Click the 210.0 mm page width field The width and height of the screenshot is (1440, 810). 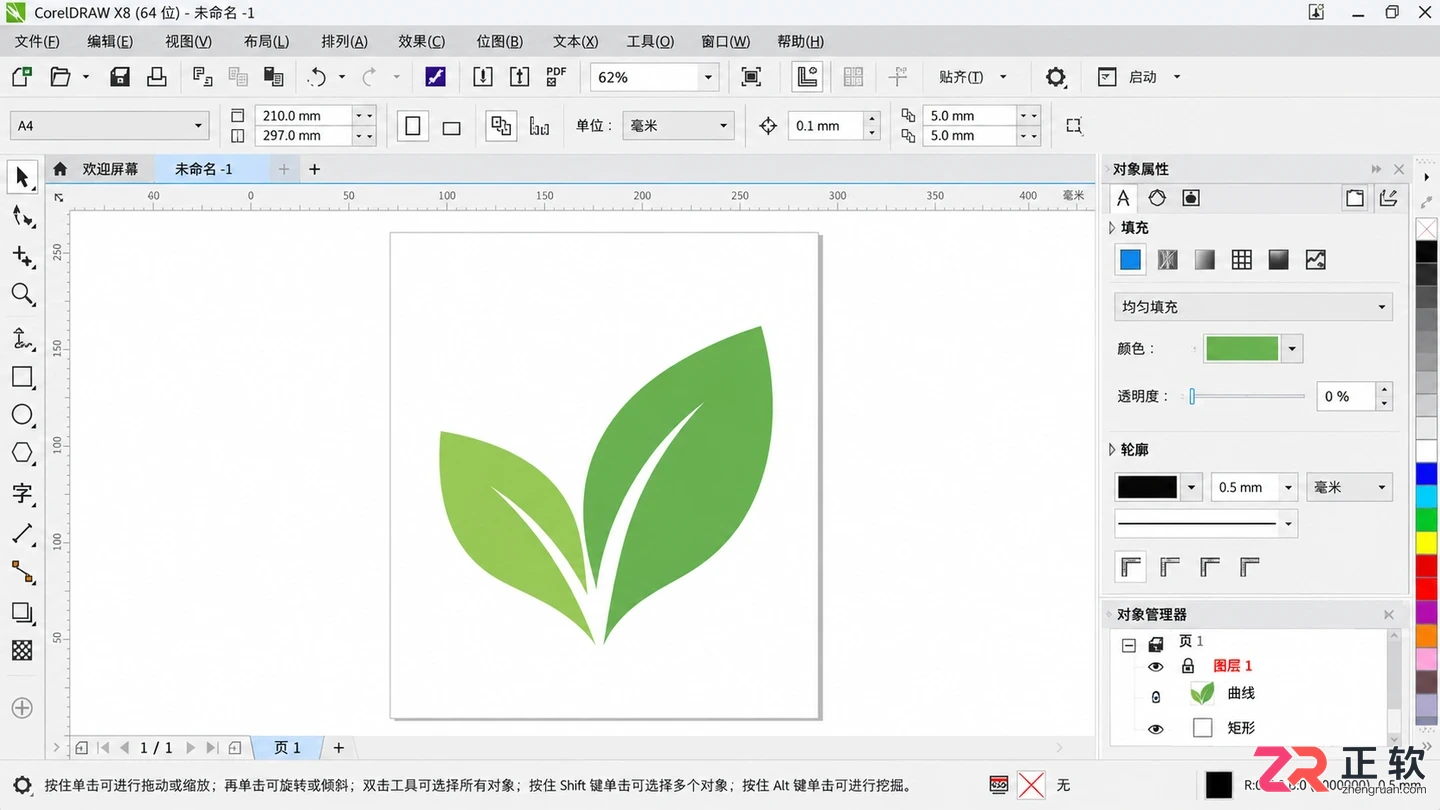[304, 116]
